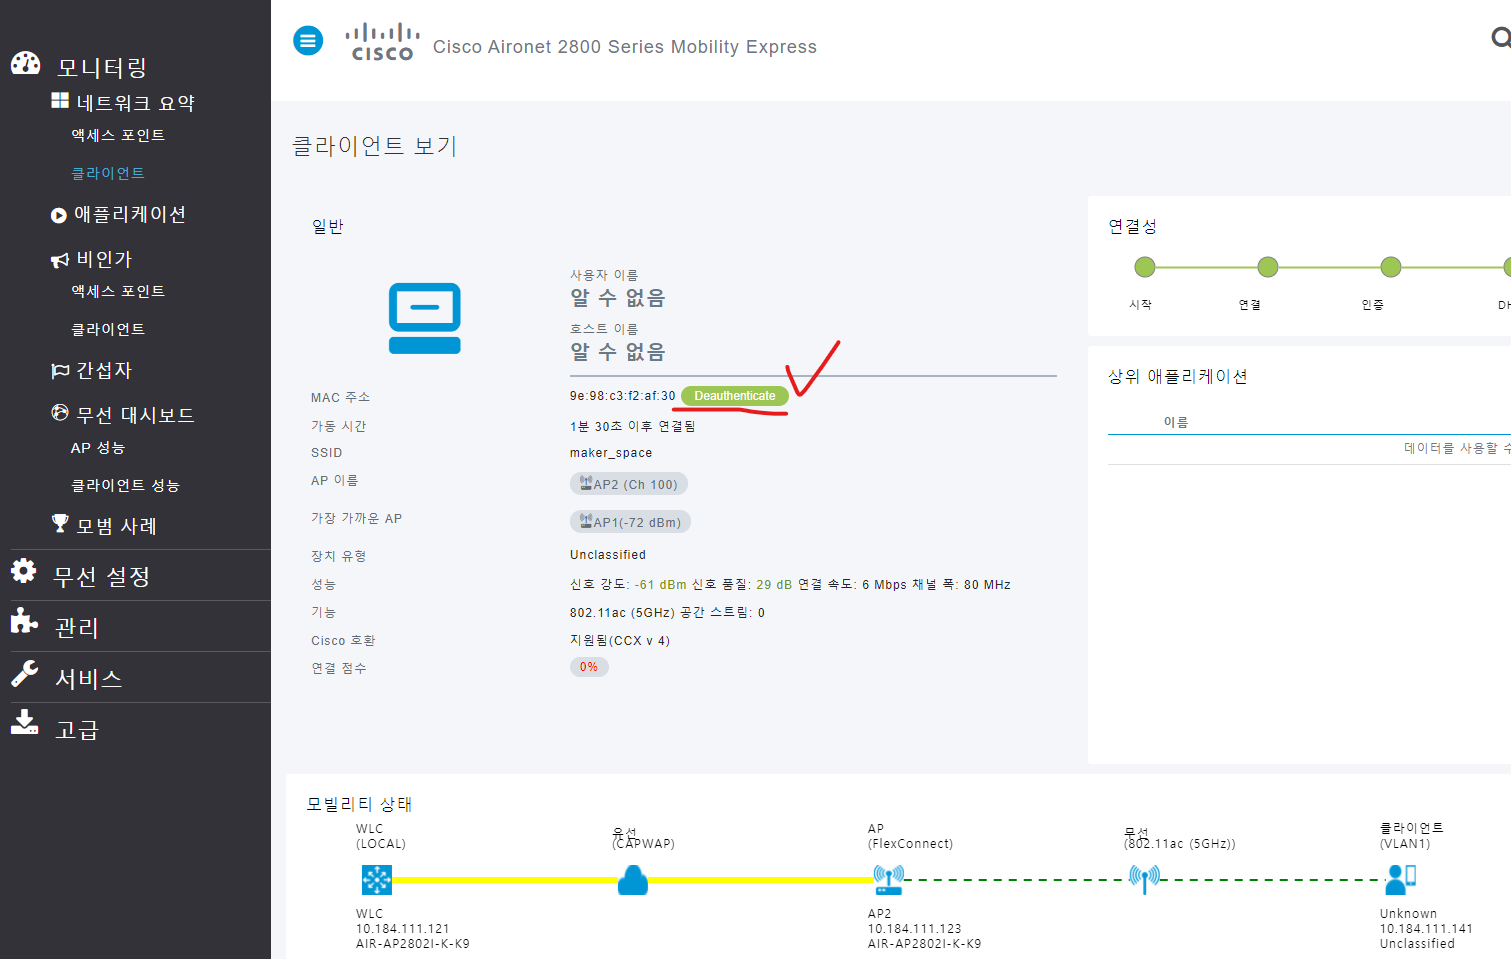Click the interferers flag icon
Viewport: 1511px width, 959px height.
pyautogui.click(x=60, y=371)
